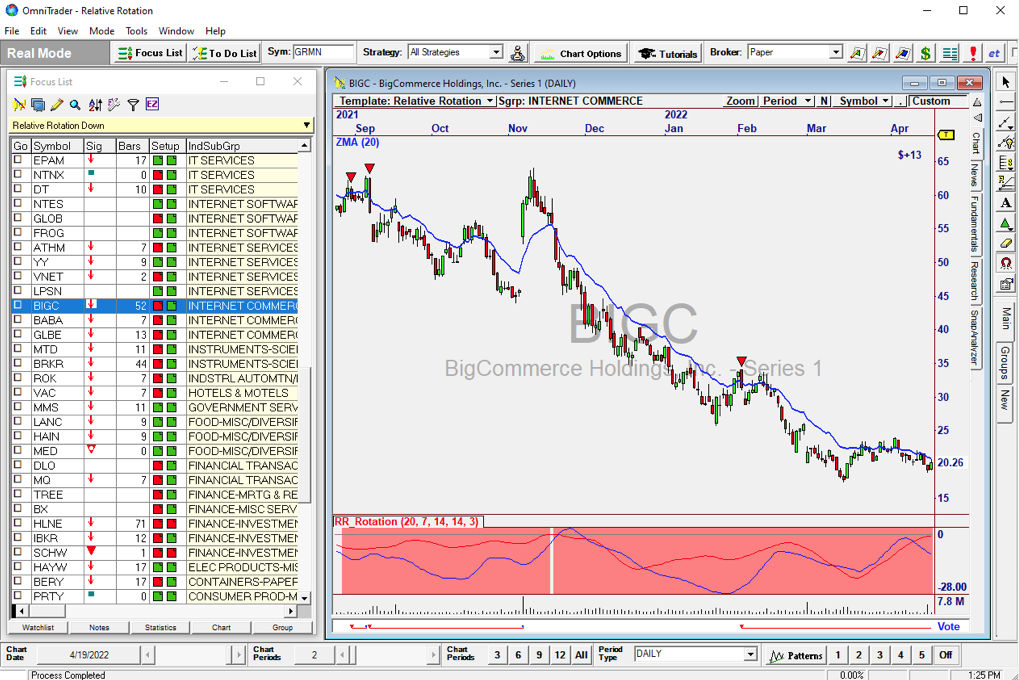Click the wrench settings icon in Focus List
This screenshot has width=1019, height=680.
coord(114,105)
